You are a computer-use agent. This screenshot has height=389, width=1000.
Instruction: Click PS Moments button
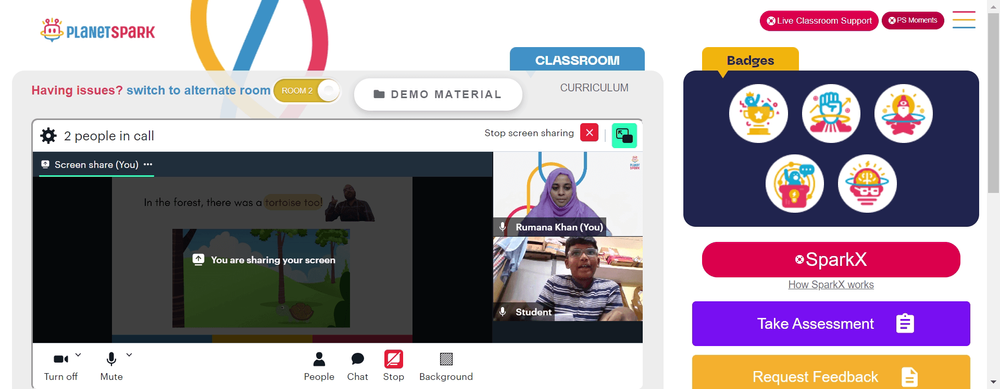coord(913,20)
